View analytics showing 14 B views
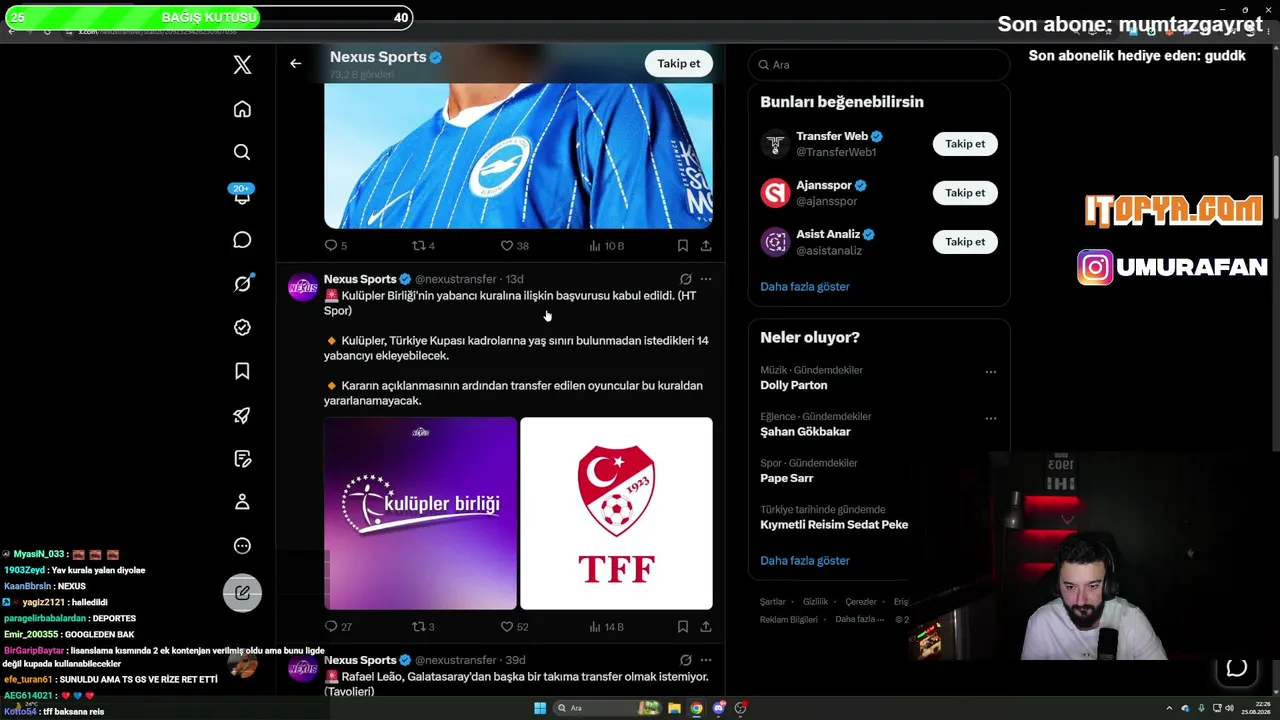Viewport: 1280px width, 720px height. (606, 627)
